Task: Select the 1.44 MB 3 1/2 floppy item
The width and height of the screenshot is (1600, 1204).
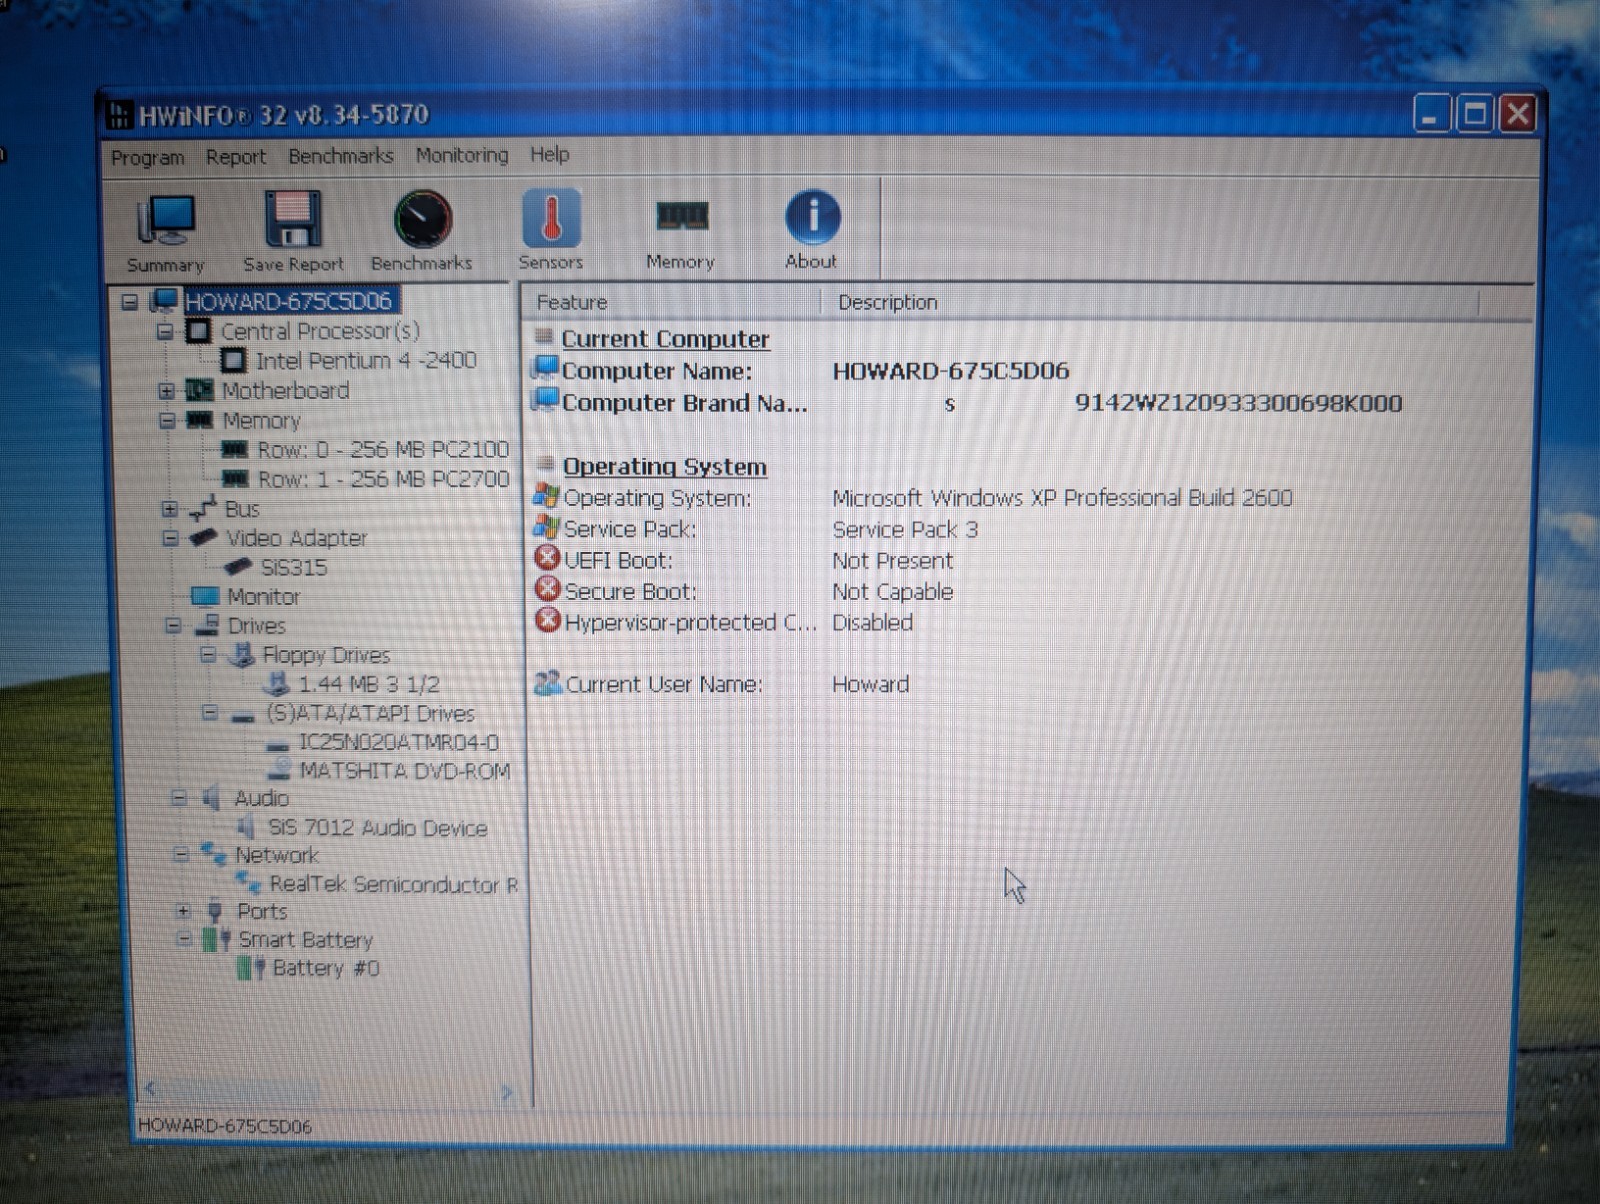Action: click(369, 684)
